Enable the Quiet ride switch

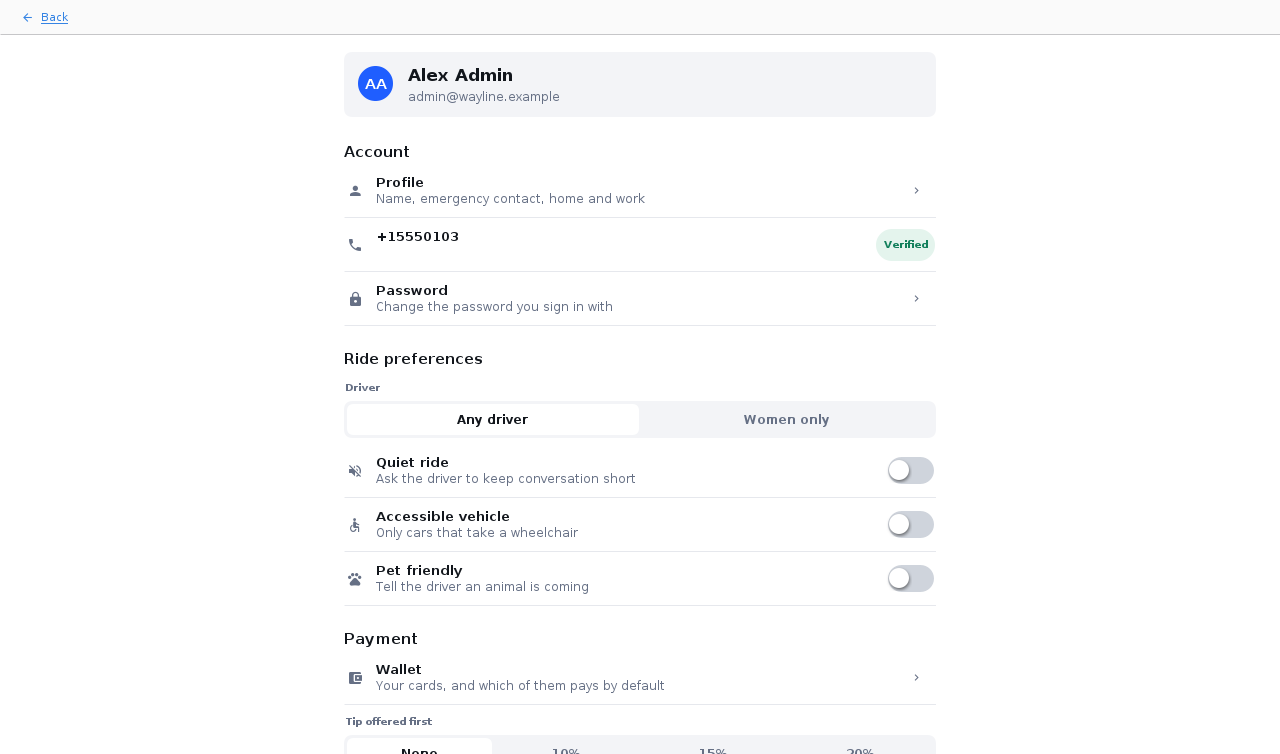[910, 470]
